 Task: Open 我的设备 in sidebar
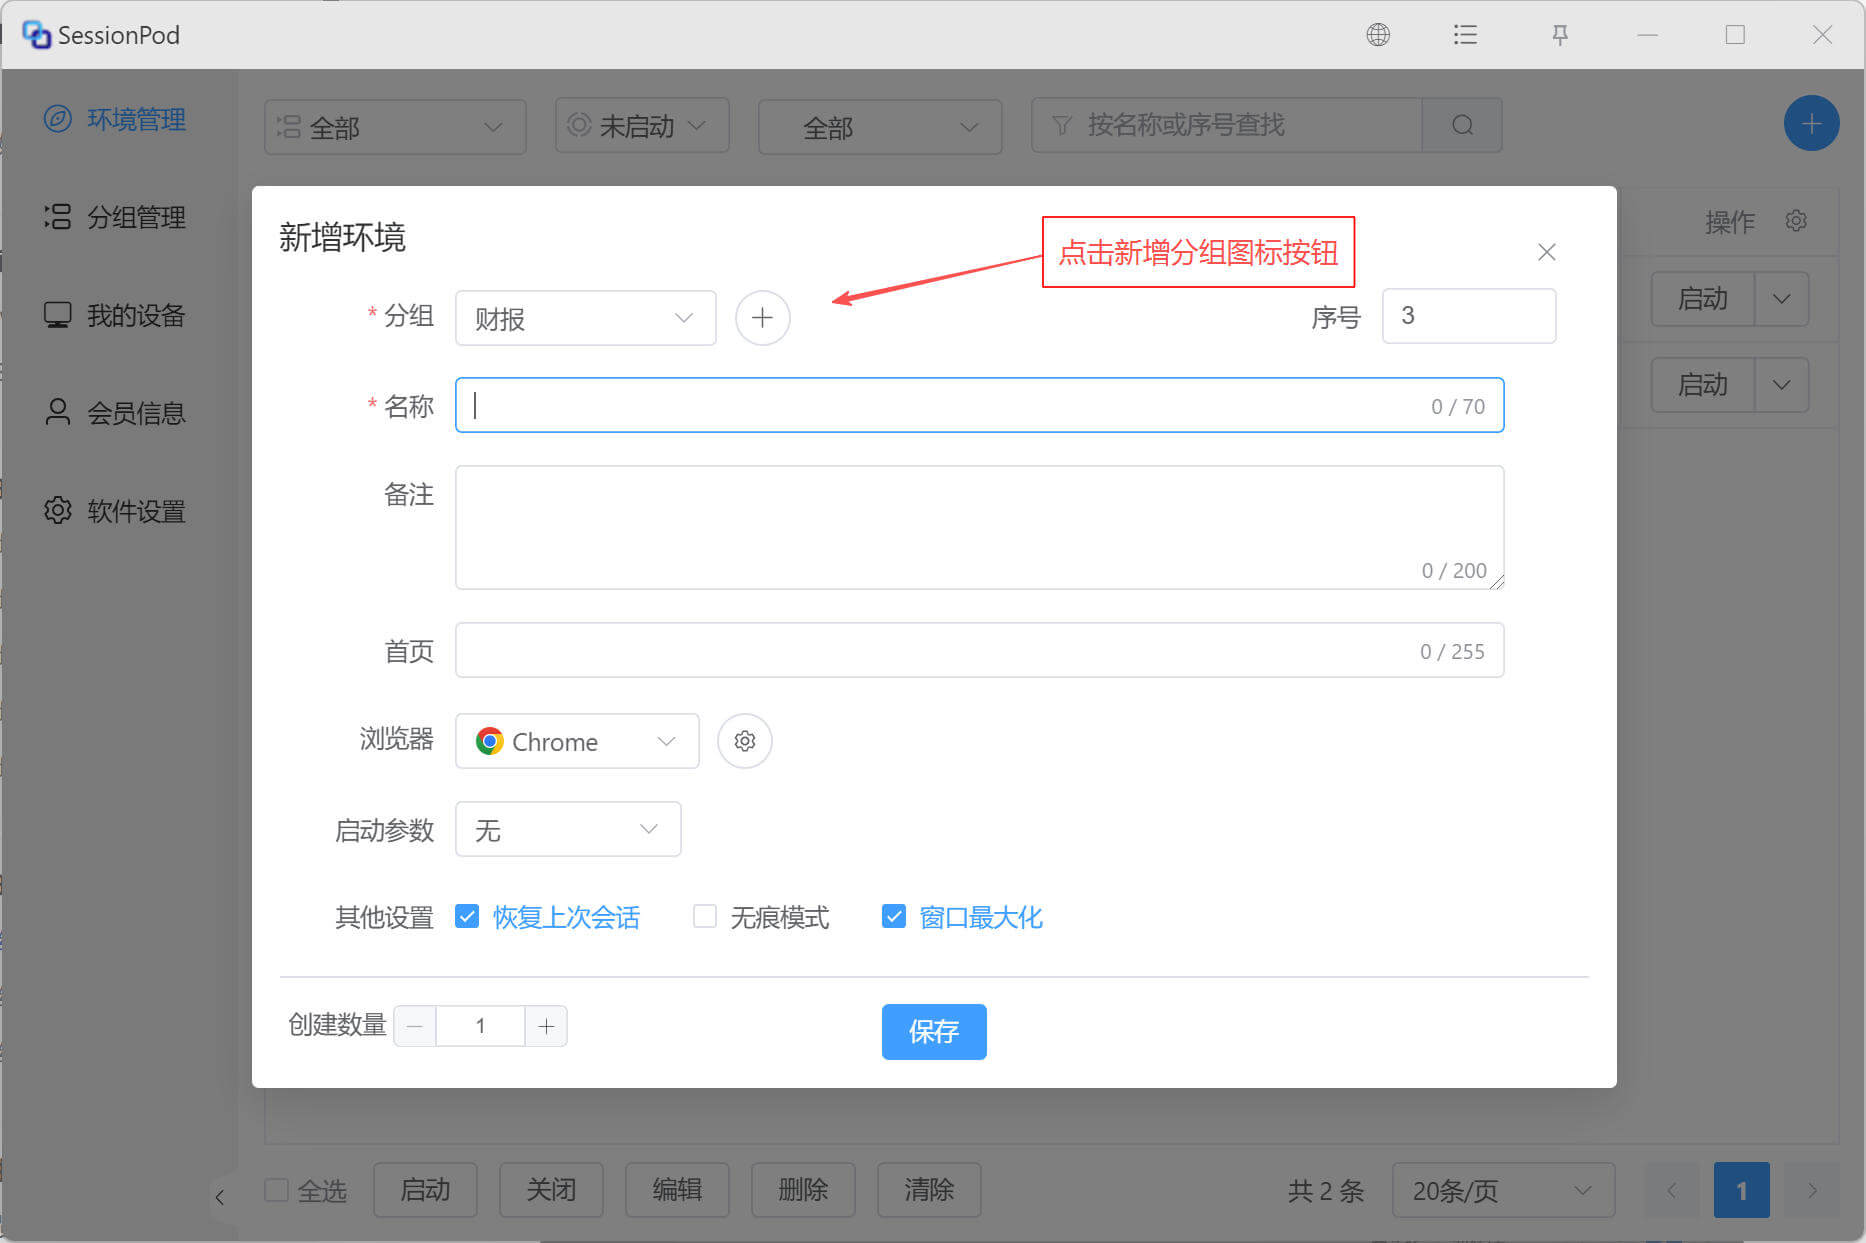pos(116,315)
